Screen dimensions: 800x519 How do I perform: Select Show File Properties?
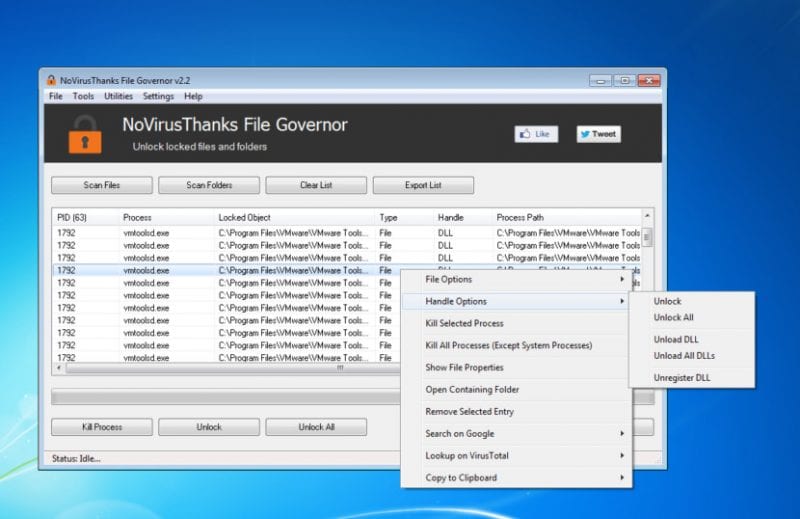[x=516, y=367]
